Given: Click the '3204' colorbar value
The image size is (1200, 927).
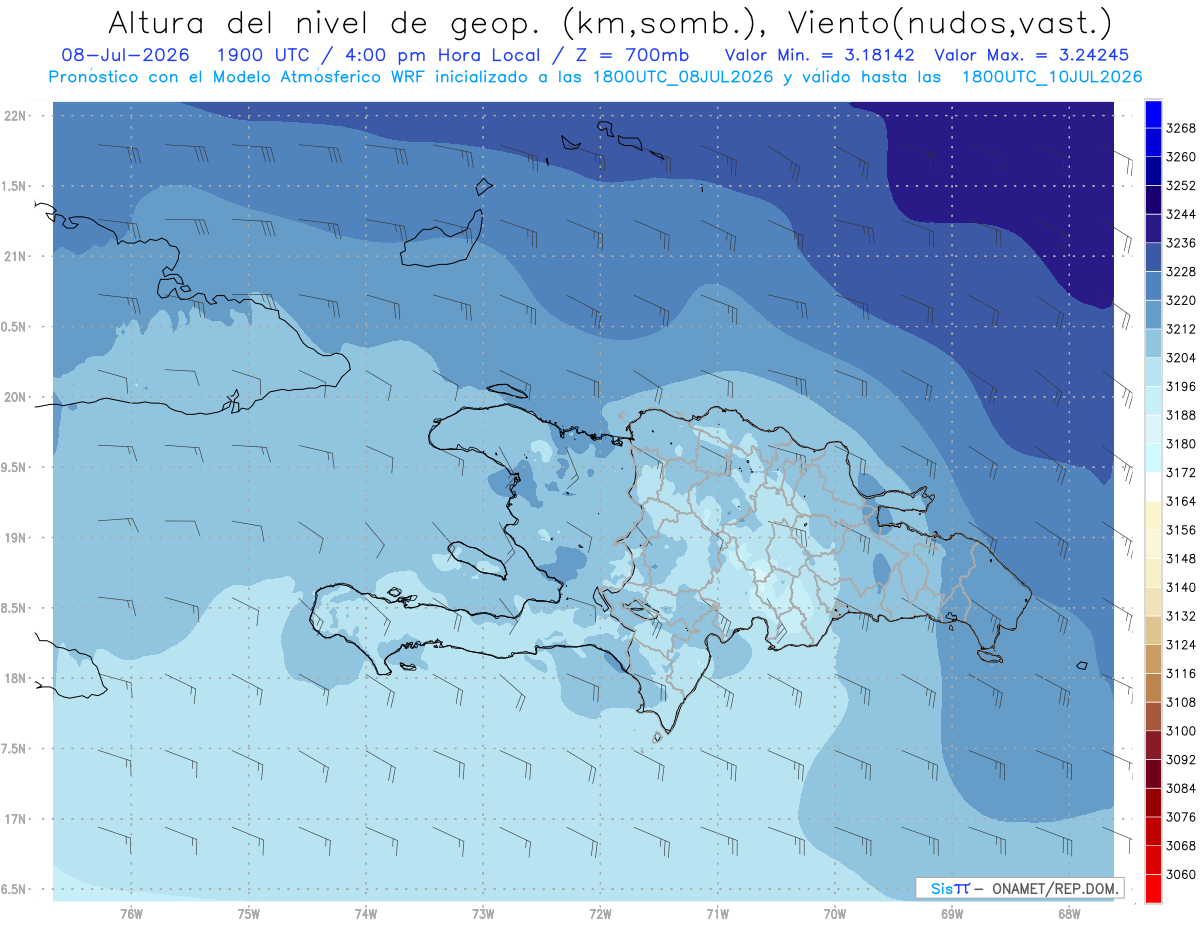Looking at the screenshot, I should (x=1180, y=358).
